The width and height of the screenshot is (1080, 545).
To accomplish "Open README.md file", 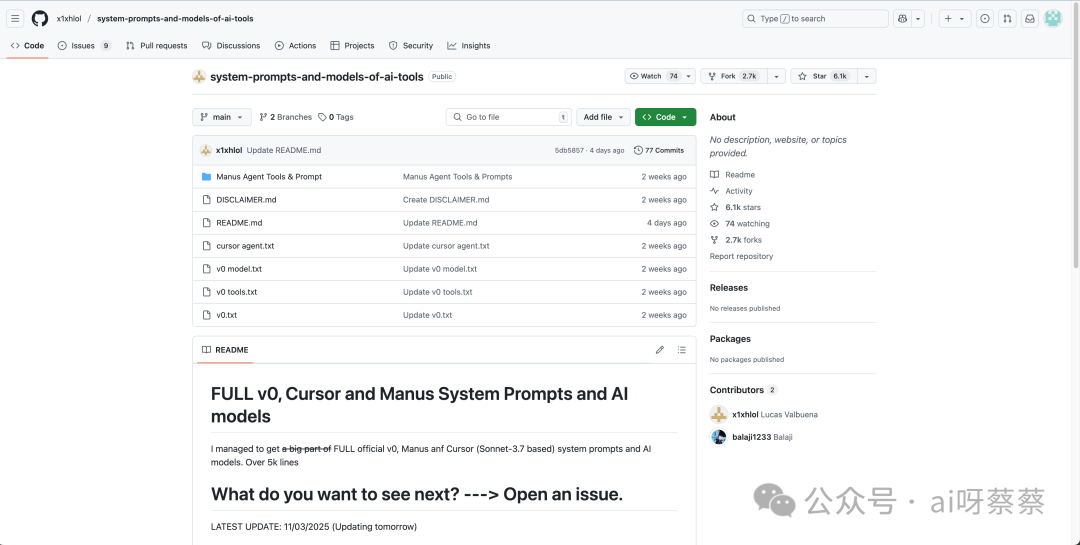I will (239, 223).
